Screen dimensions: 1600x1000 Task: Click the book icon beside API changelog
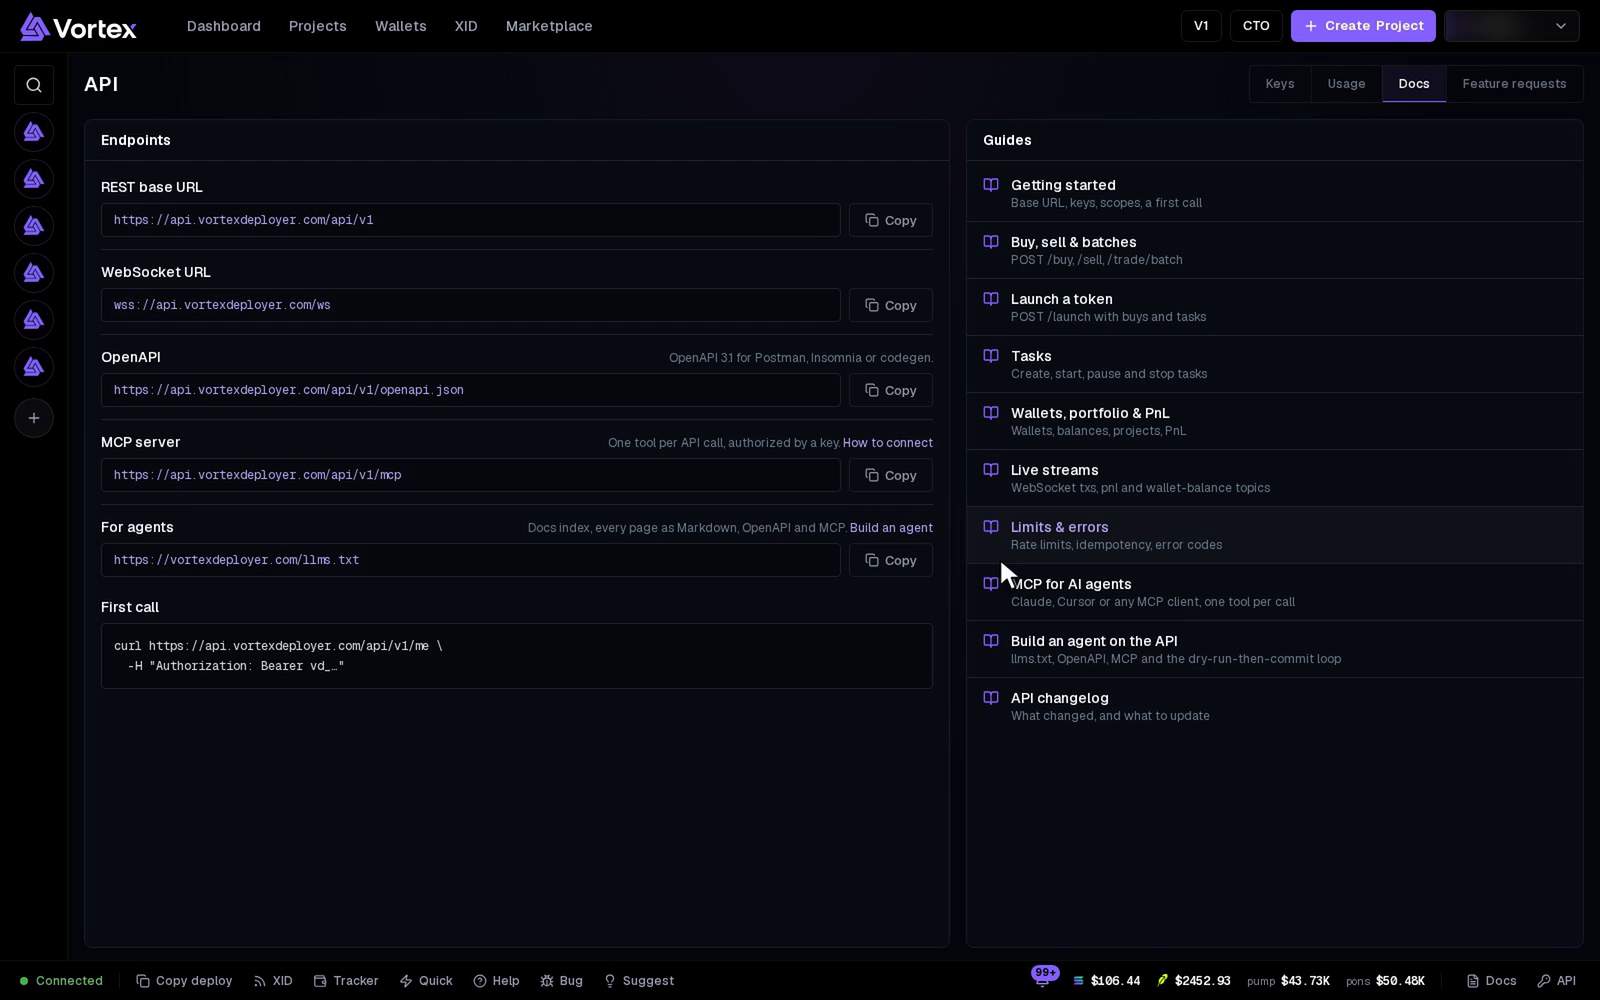991,698
